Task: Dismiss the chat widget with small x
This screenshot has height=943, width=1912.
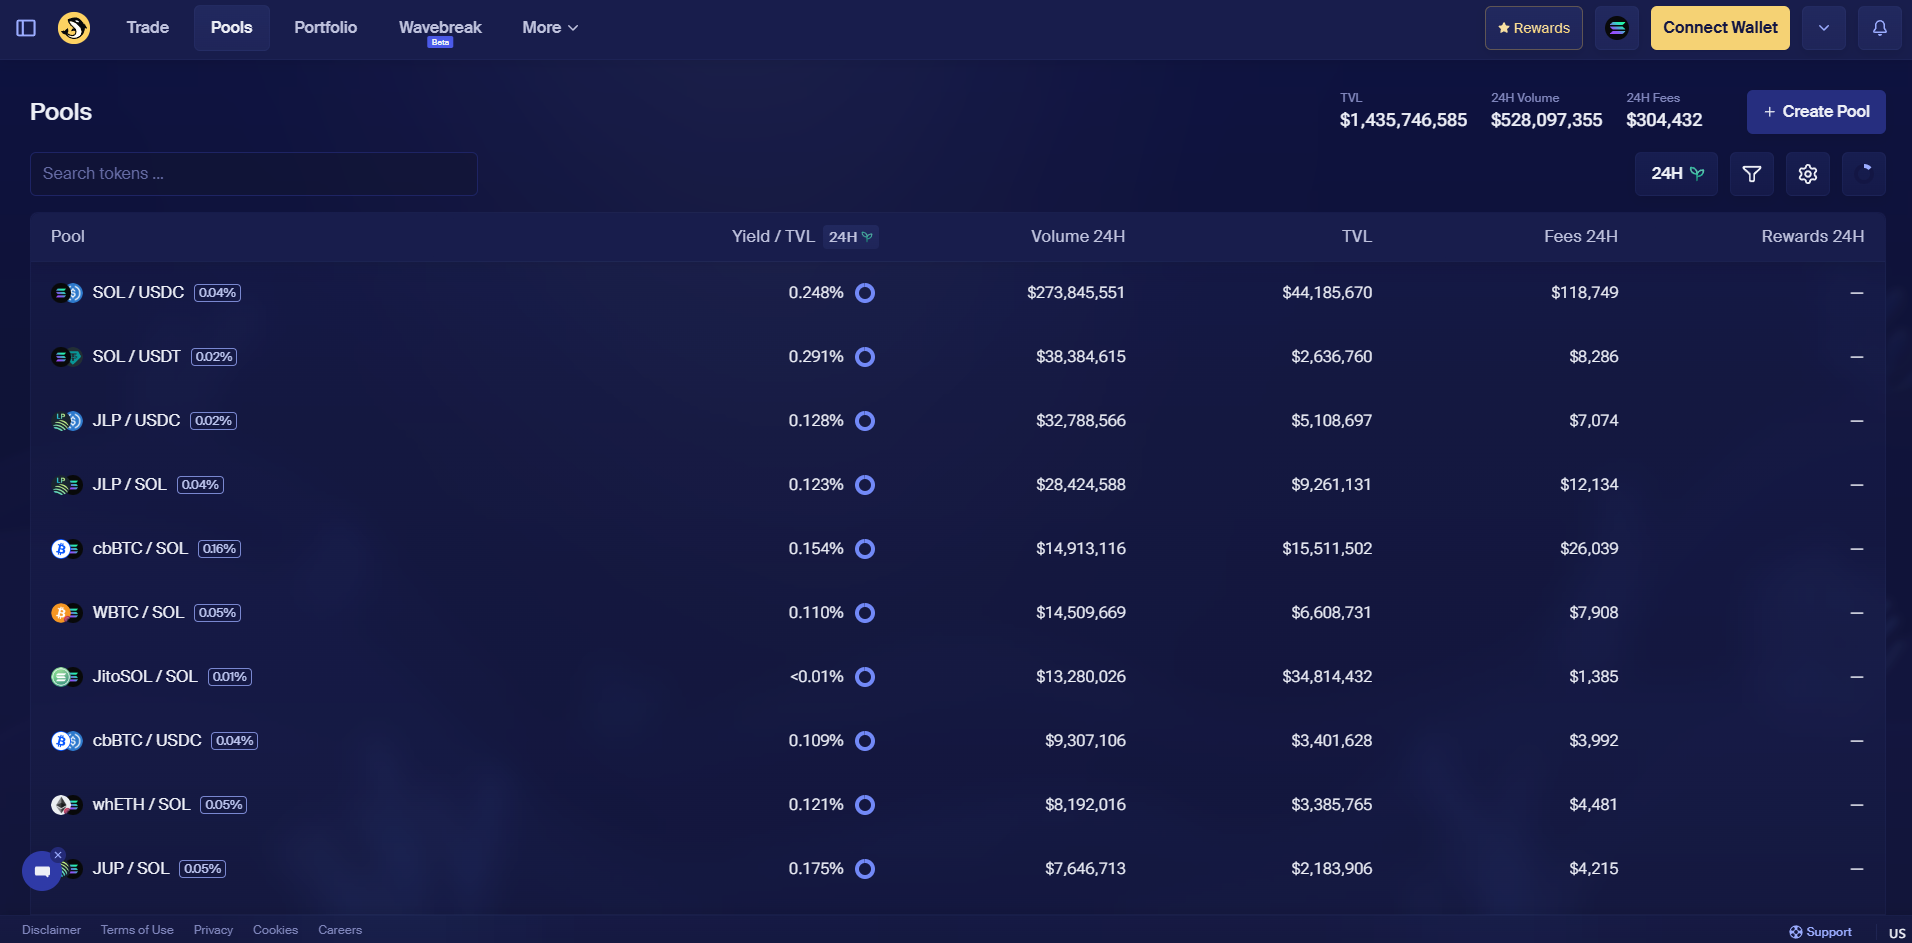Action: pos(58,854)
